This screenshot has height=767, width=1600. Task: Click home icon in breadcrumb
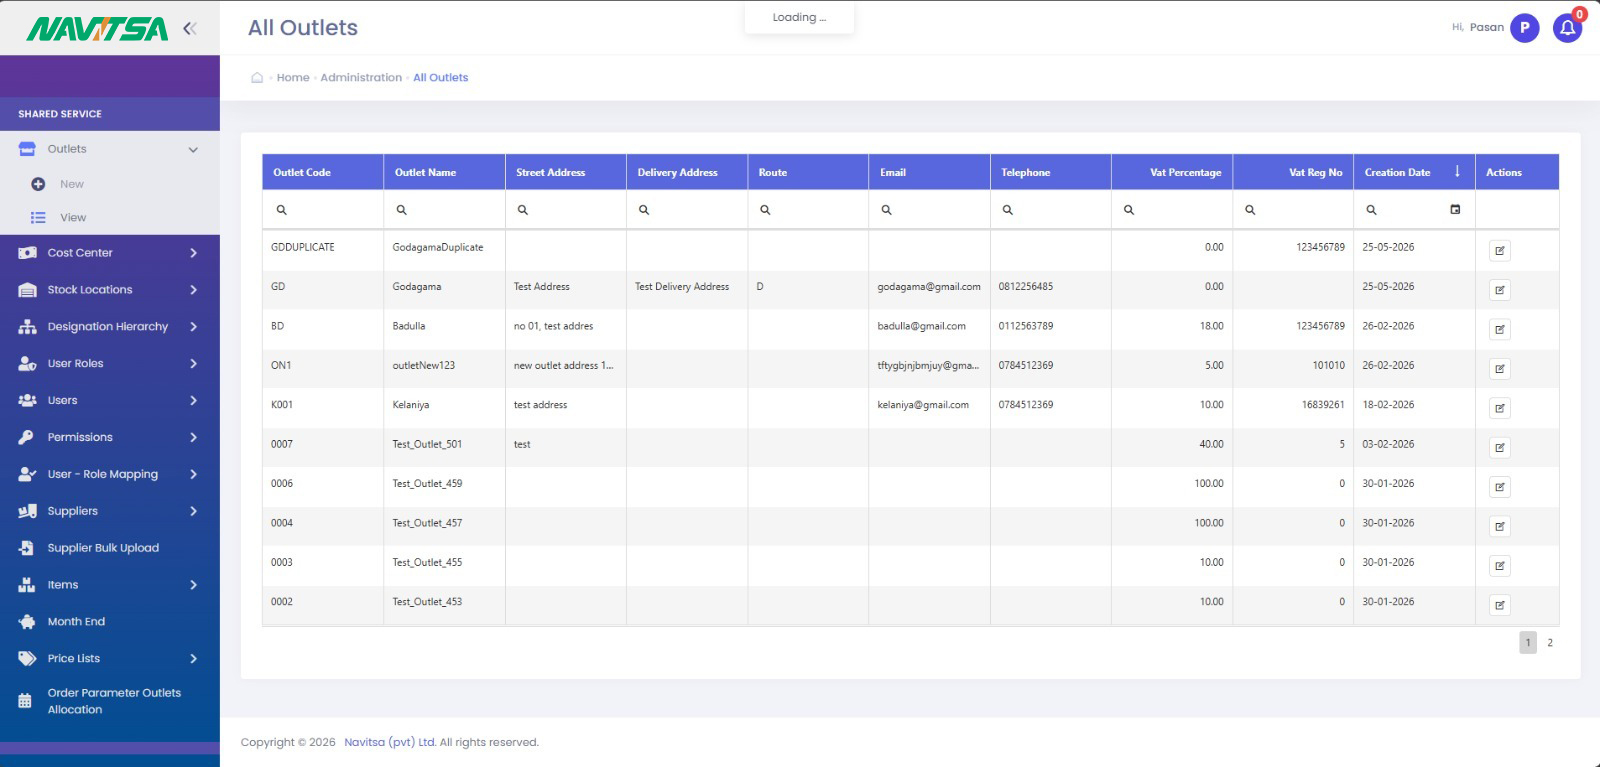(257, 77)
